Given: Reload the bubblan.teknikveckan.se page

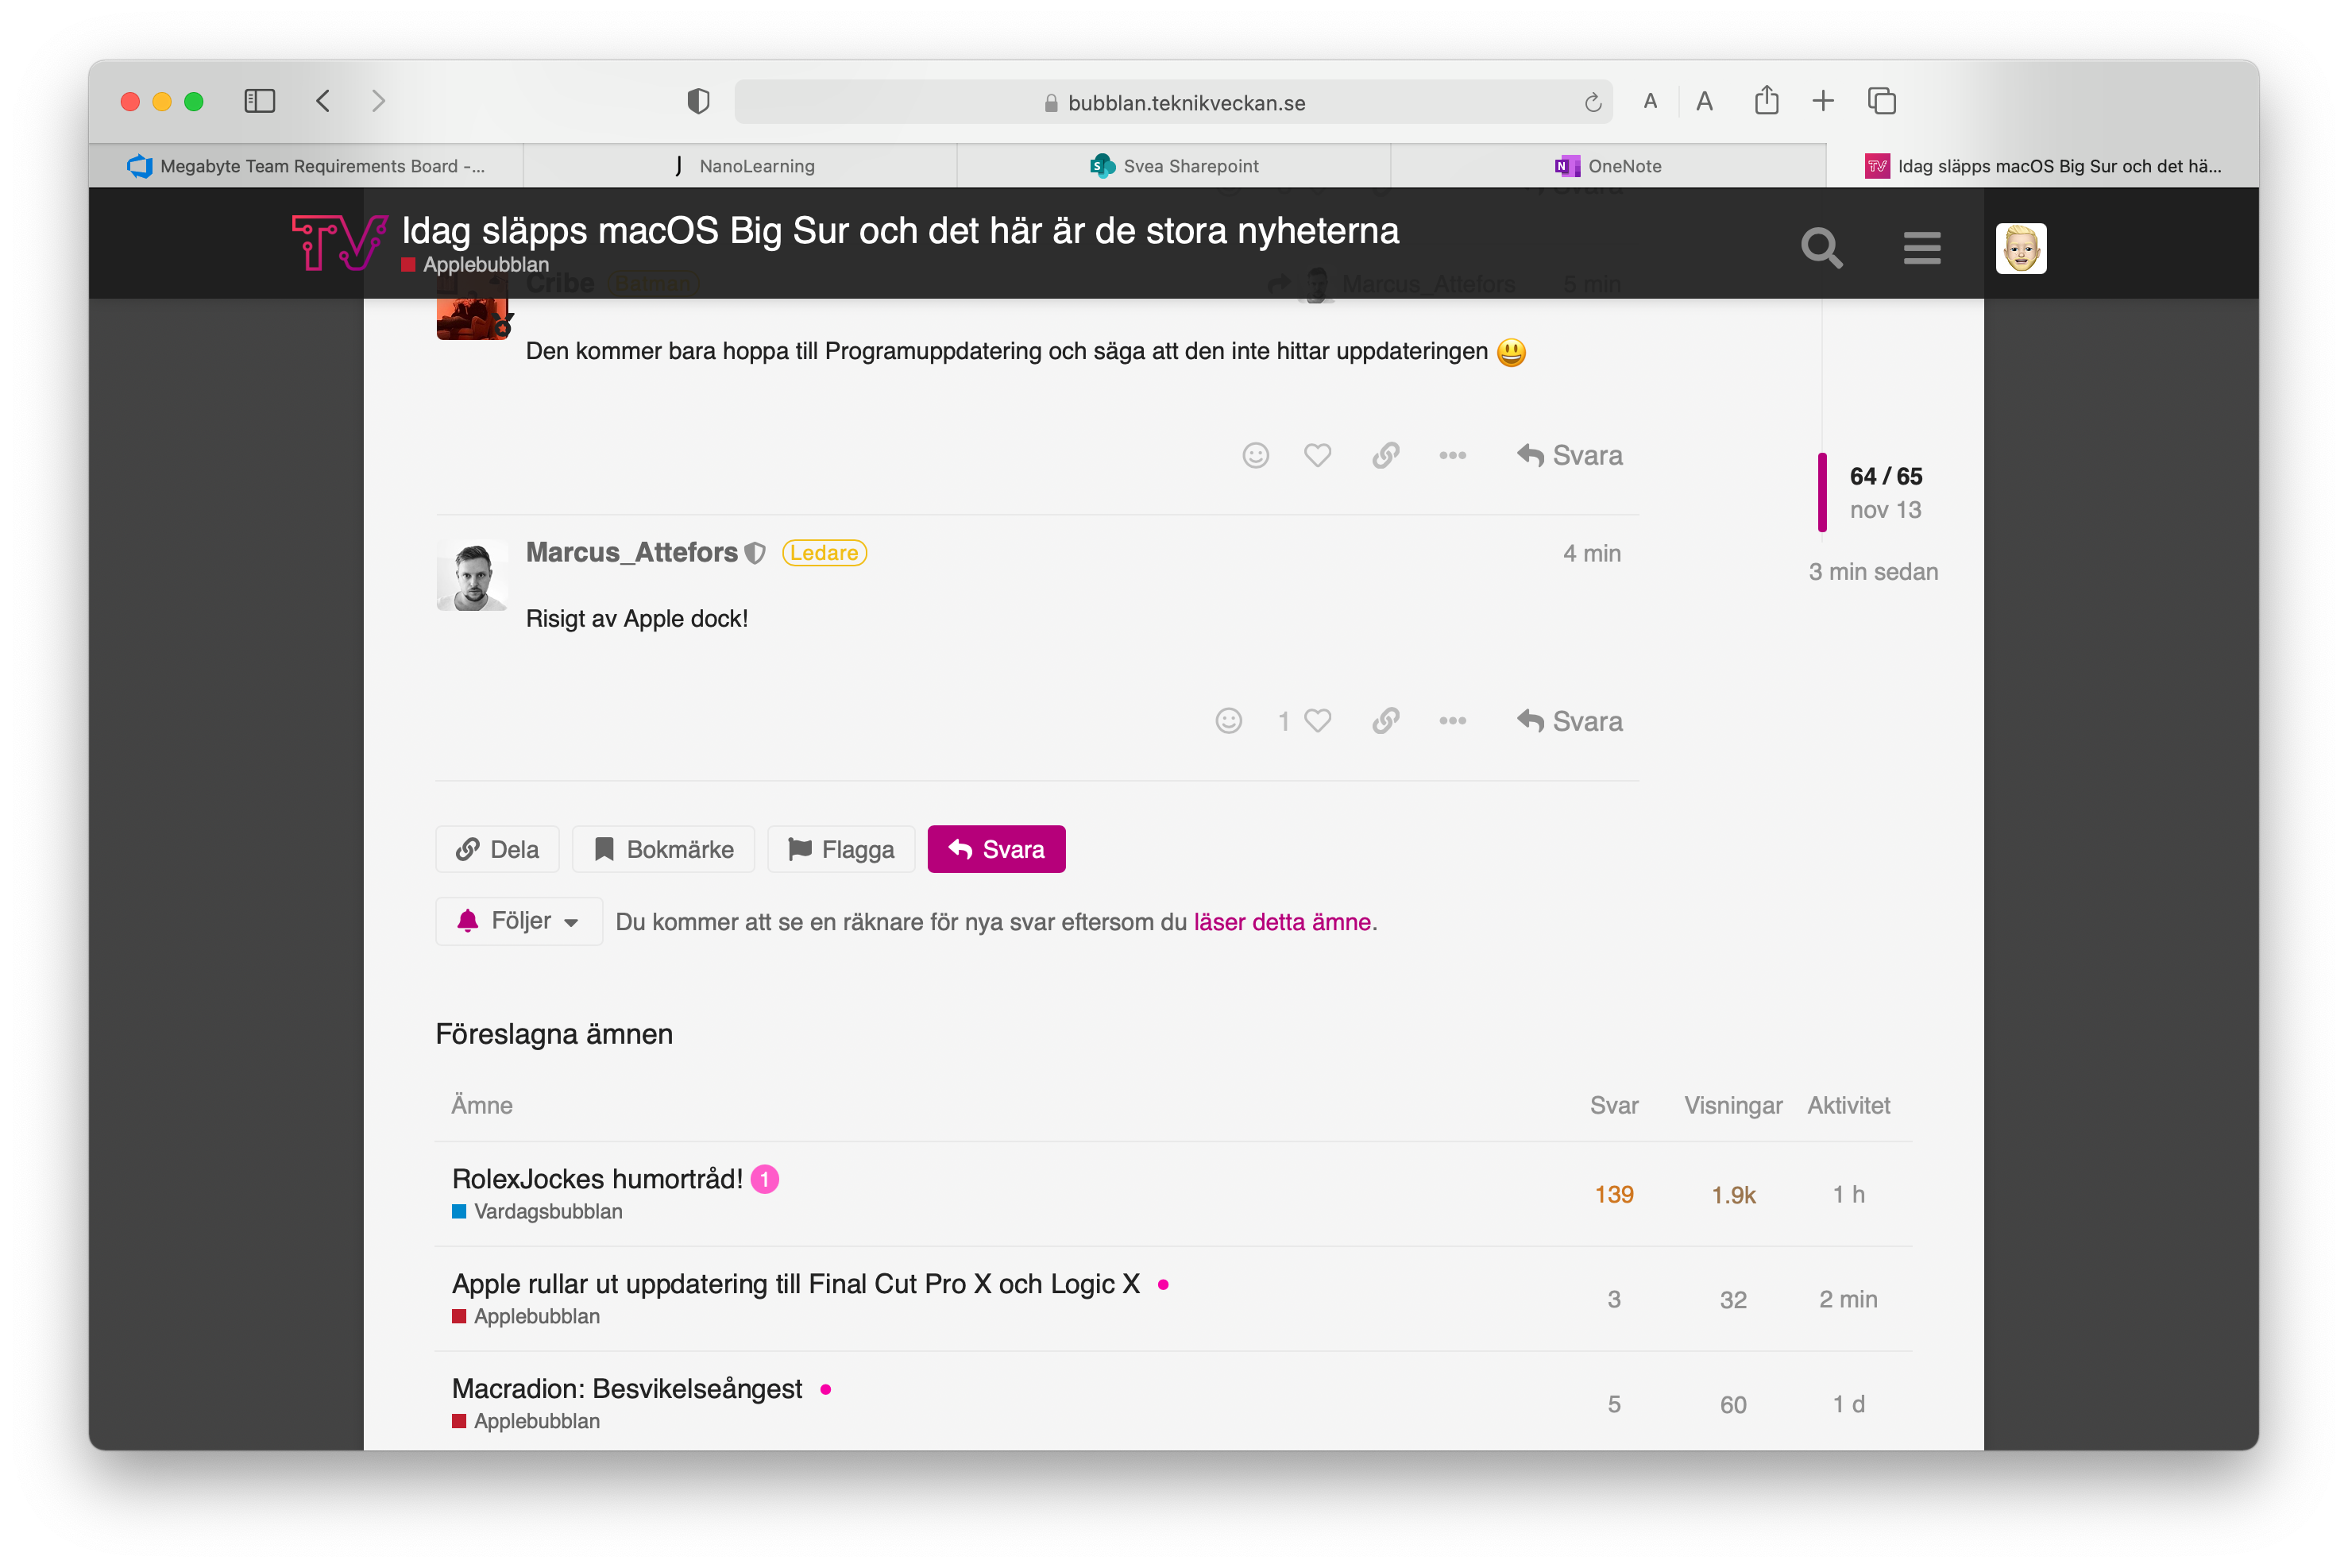Looking at the screenshot, I should click(x=1593, y=102).
